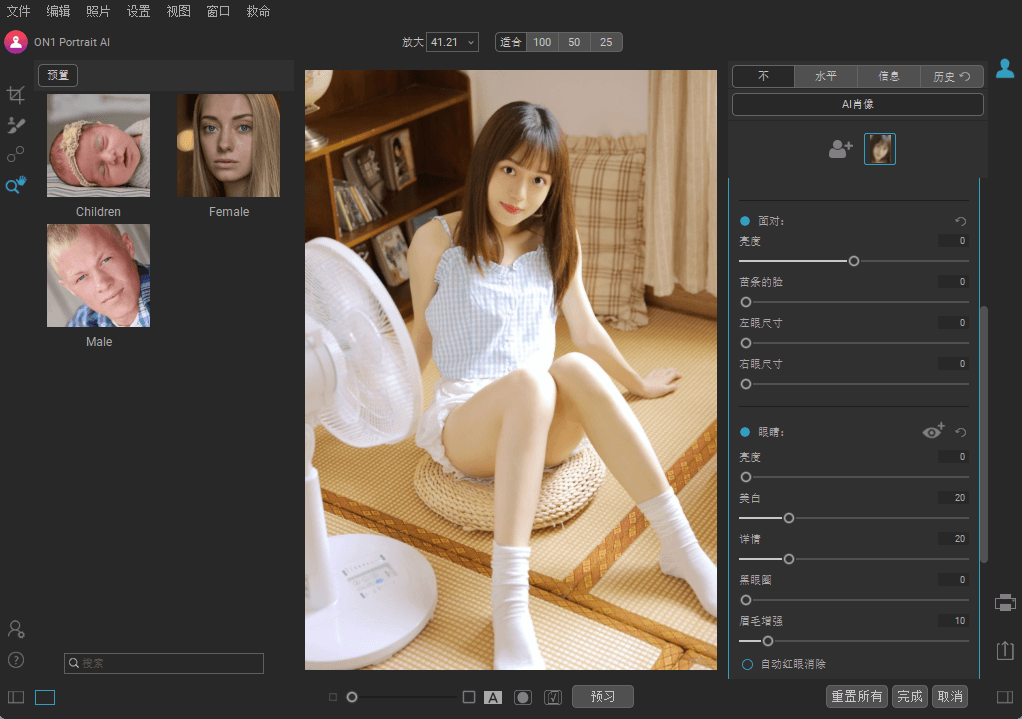Toggle the right panel visibility icon

pyautogui.click(x=1005, y=697)
